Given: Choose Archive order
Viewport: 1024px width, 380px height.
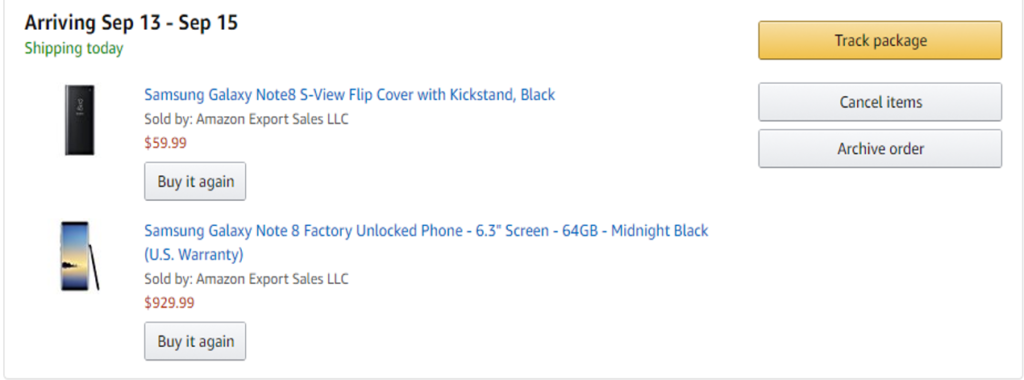Looking at the screenshot, I should coord(880,149).
